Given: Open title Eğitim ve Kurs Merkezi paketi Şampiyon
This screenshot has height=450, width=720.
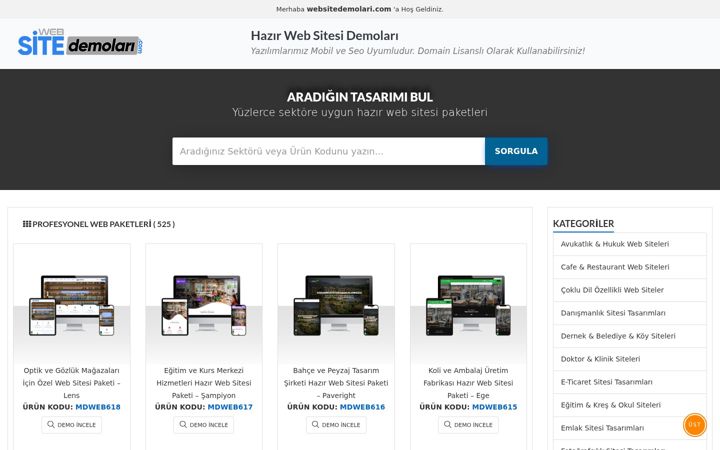Looking at the screenshot, I should tap(204, 382).
